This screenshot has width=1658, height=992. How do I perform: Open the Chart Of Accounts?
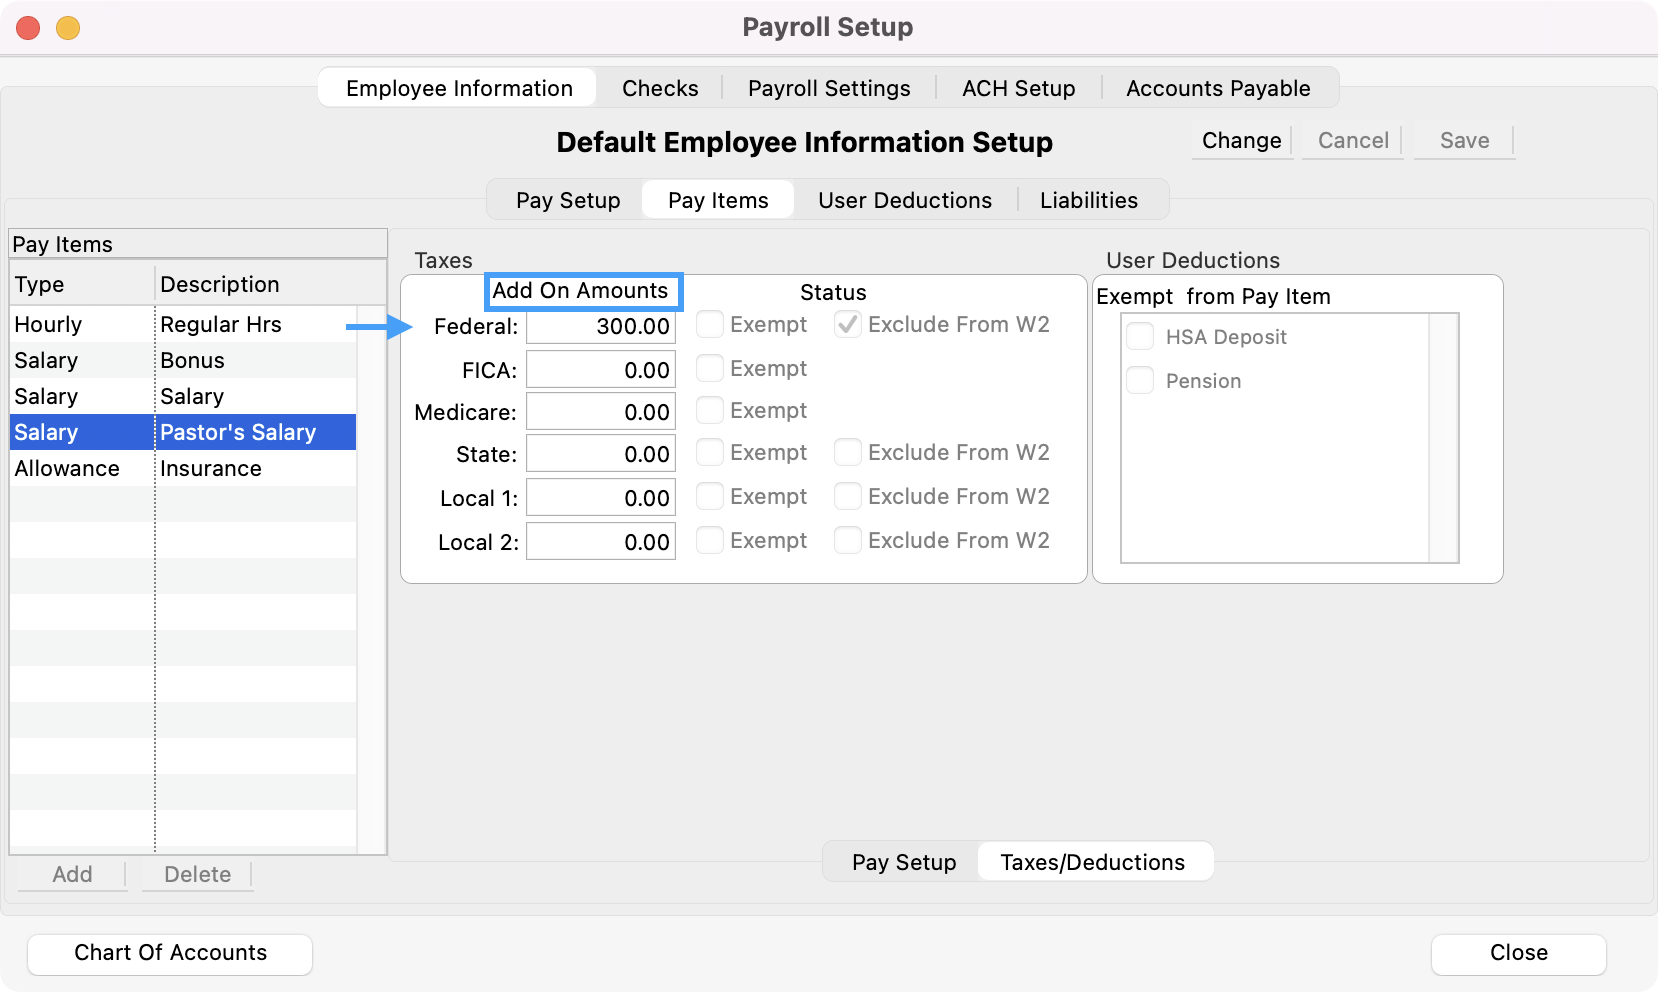170,953
